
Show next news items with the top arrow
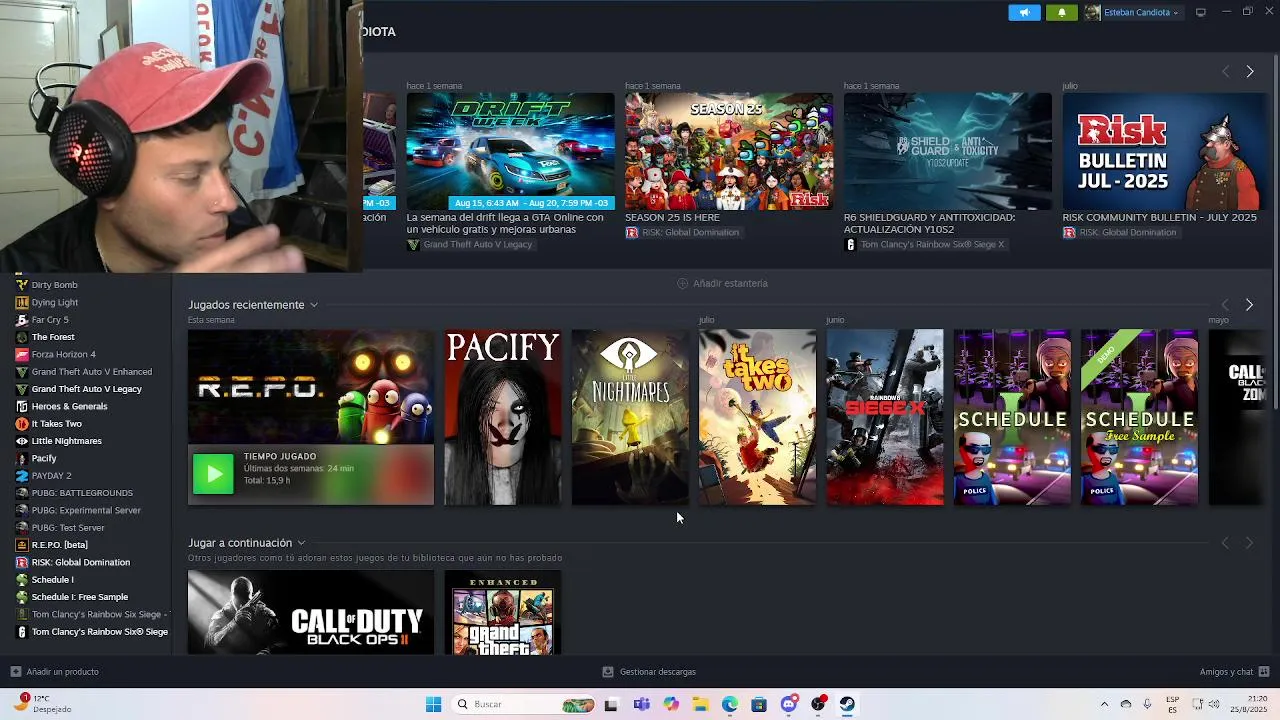(1249, 72)
